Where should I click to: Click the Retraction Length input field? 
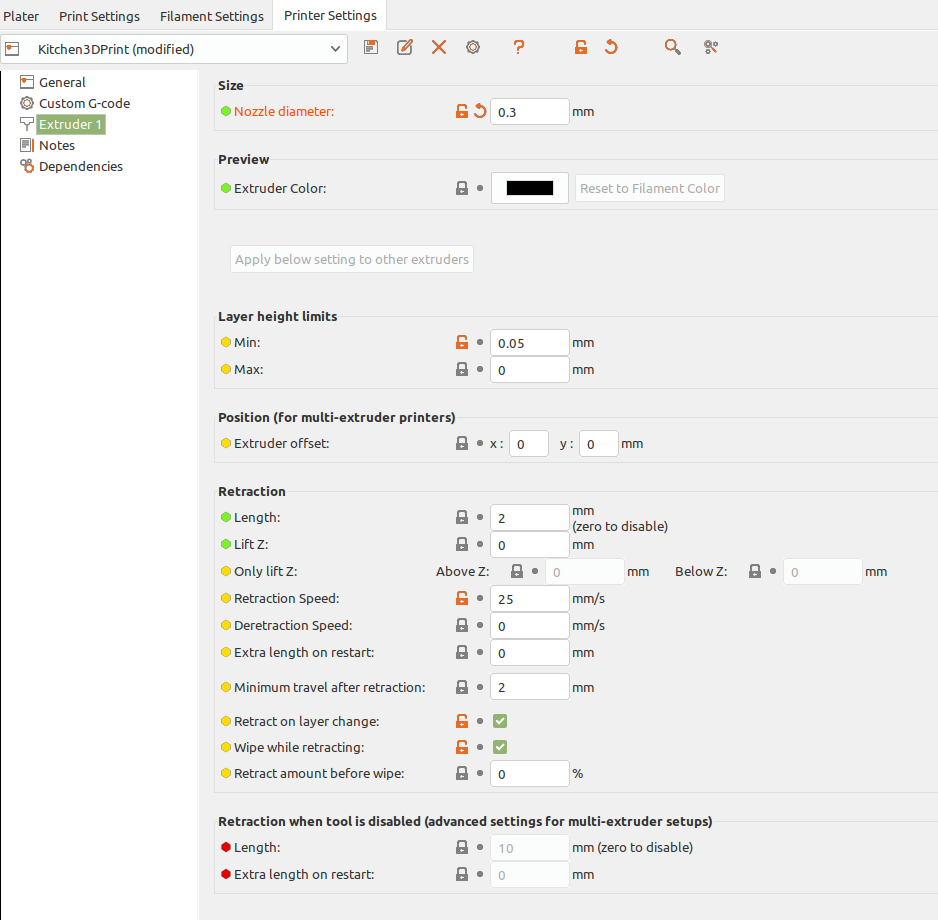[x=529, y=518]
